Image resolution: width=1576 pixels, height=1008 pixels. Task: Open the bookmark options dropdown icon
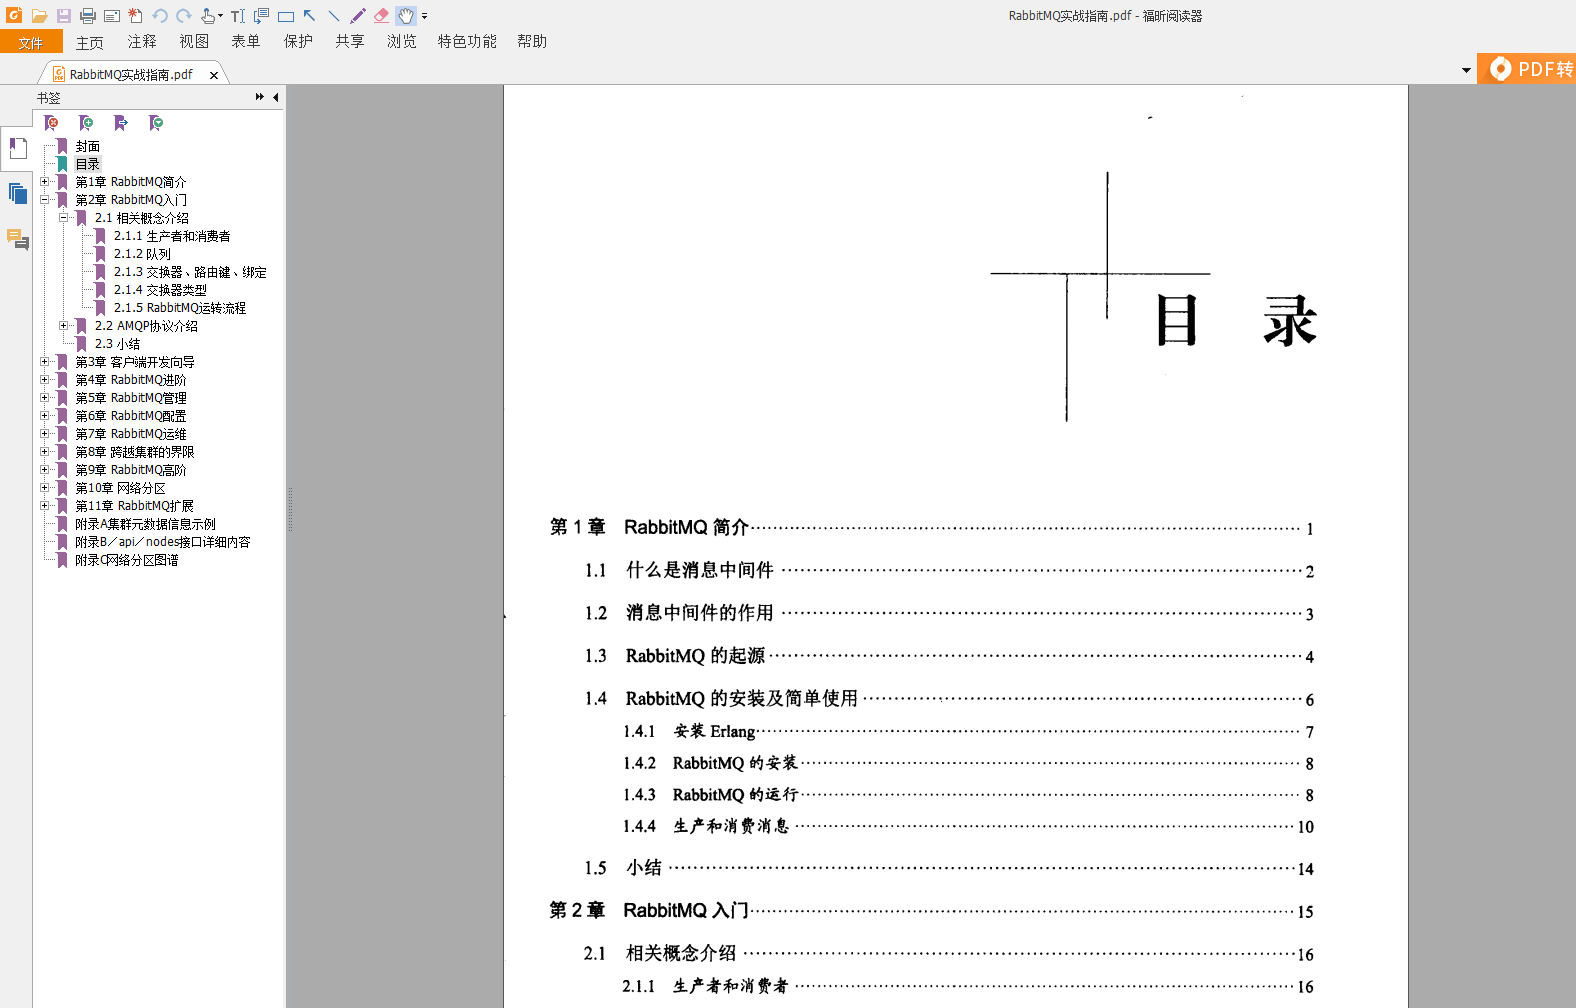[x=156, y=123]
